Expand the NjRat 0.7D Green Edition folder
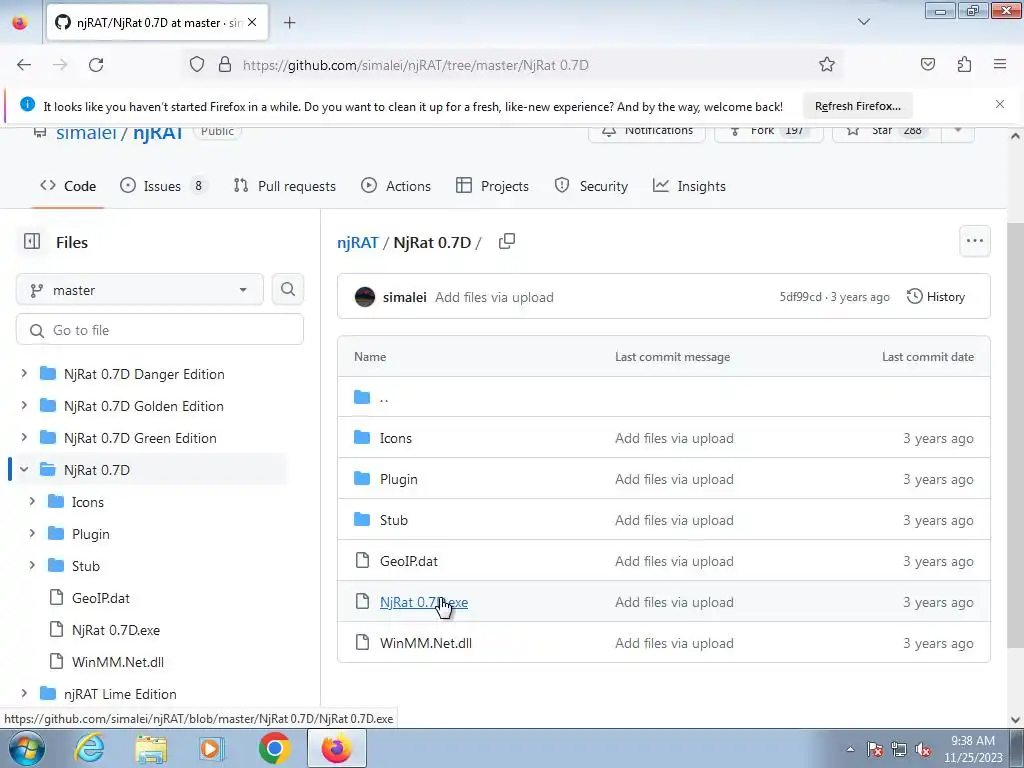The image size is (1024, 768). (24, 438)
